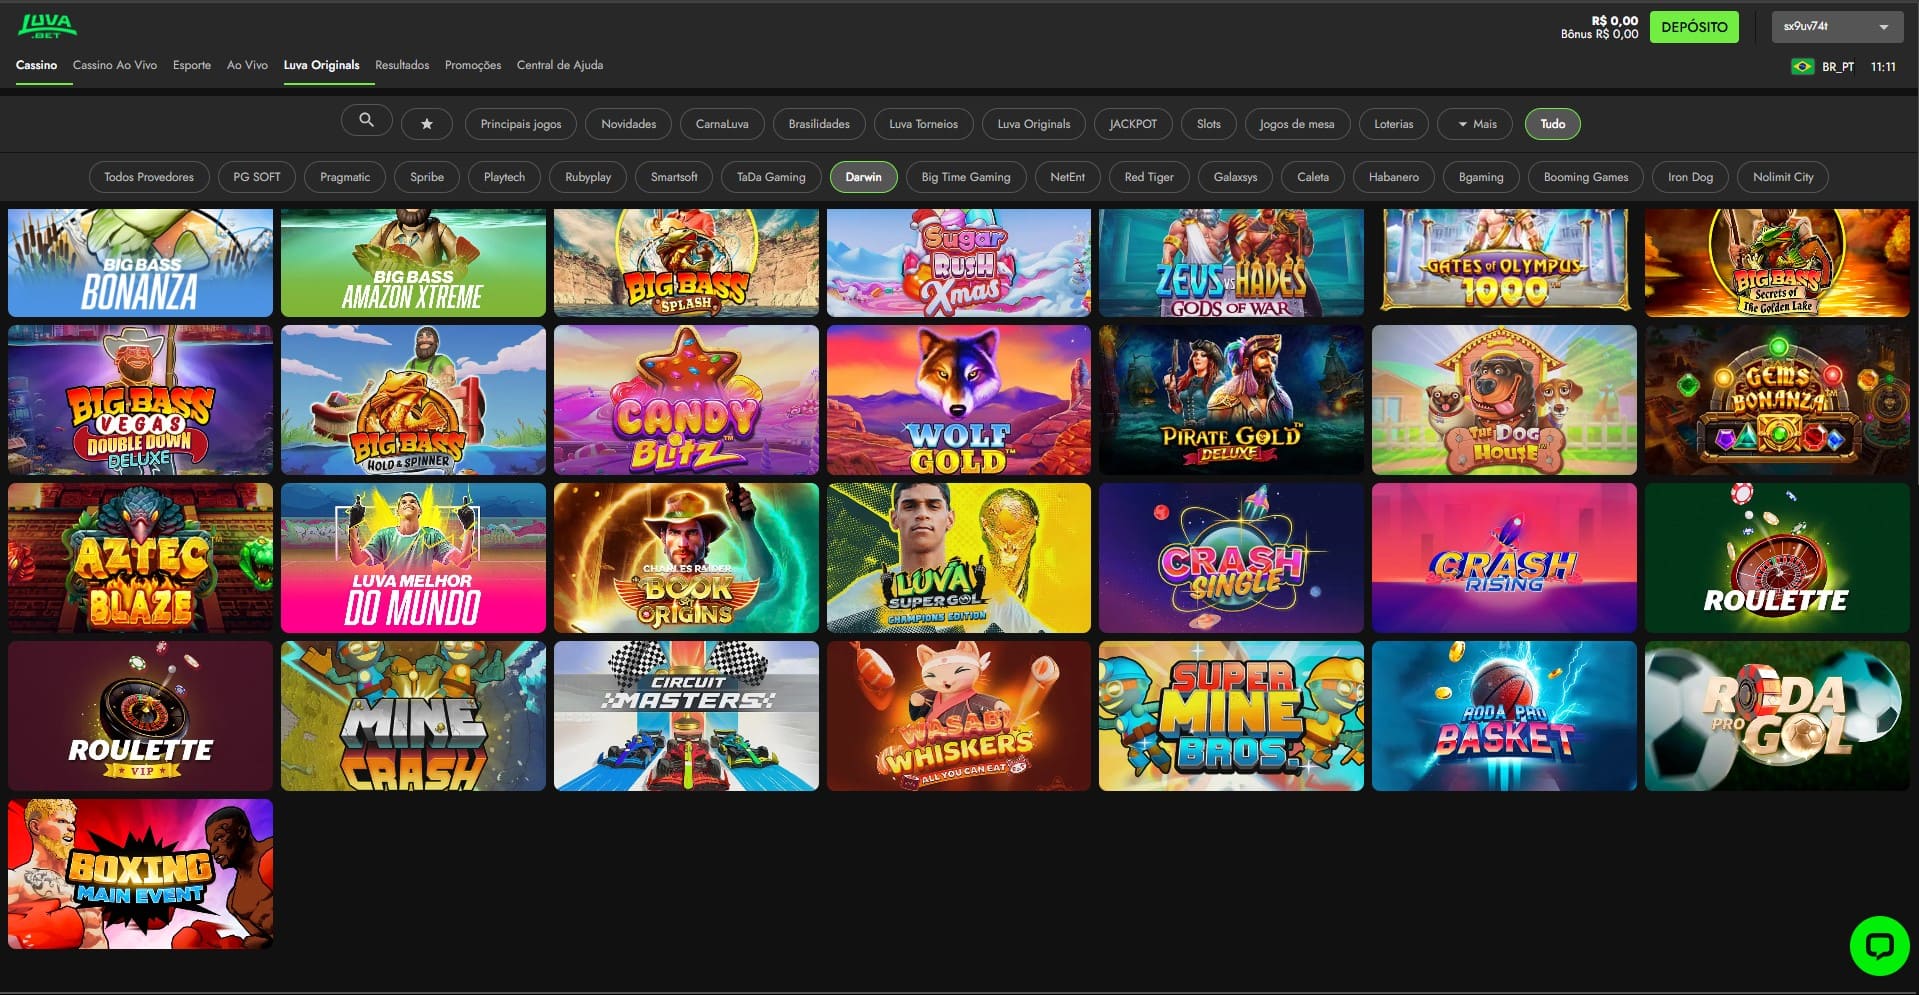Play Boxing Main Event
The image size is (1919, 995).
coord(140,874)
